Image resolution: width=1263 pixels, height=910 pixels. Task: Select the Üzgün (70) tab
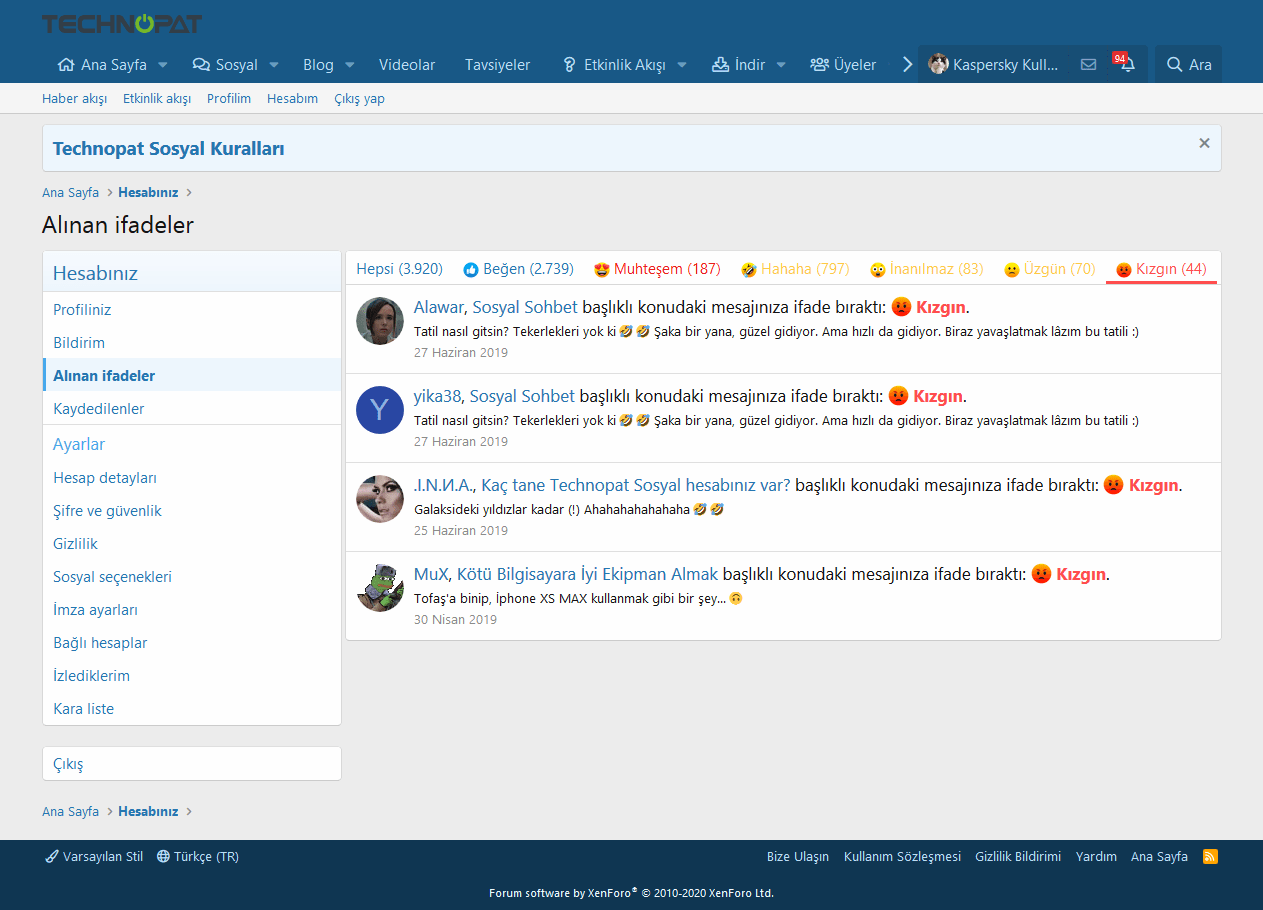[1050, 269]
